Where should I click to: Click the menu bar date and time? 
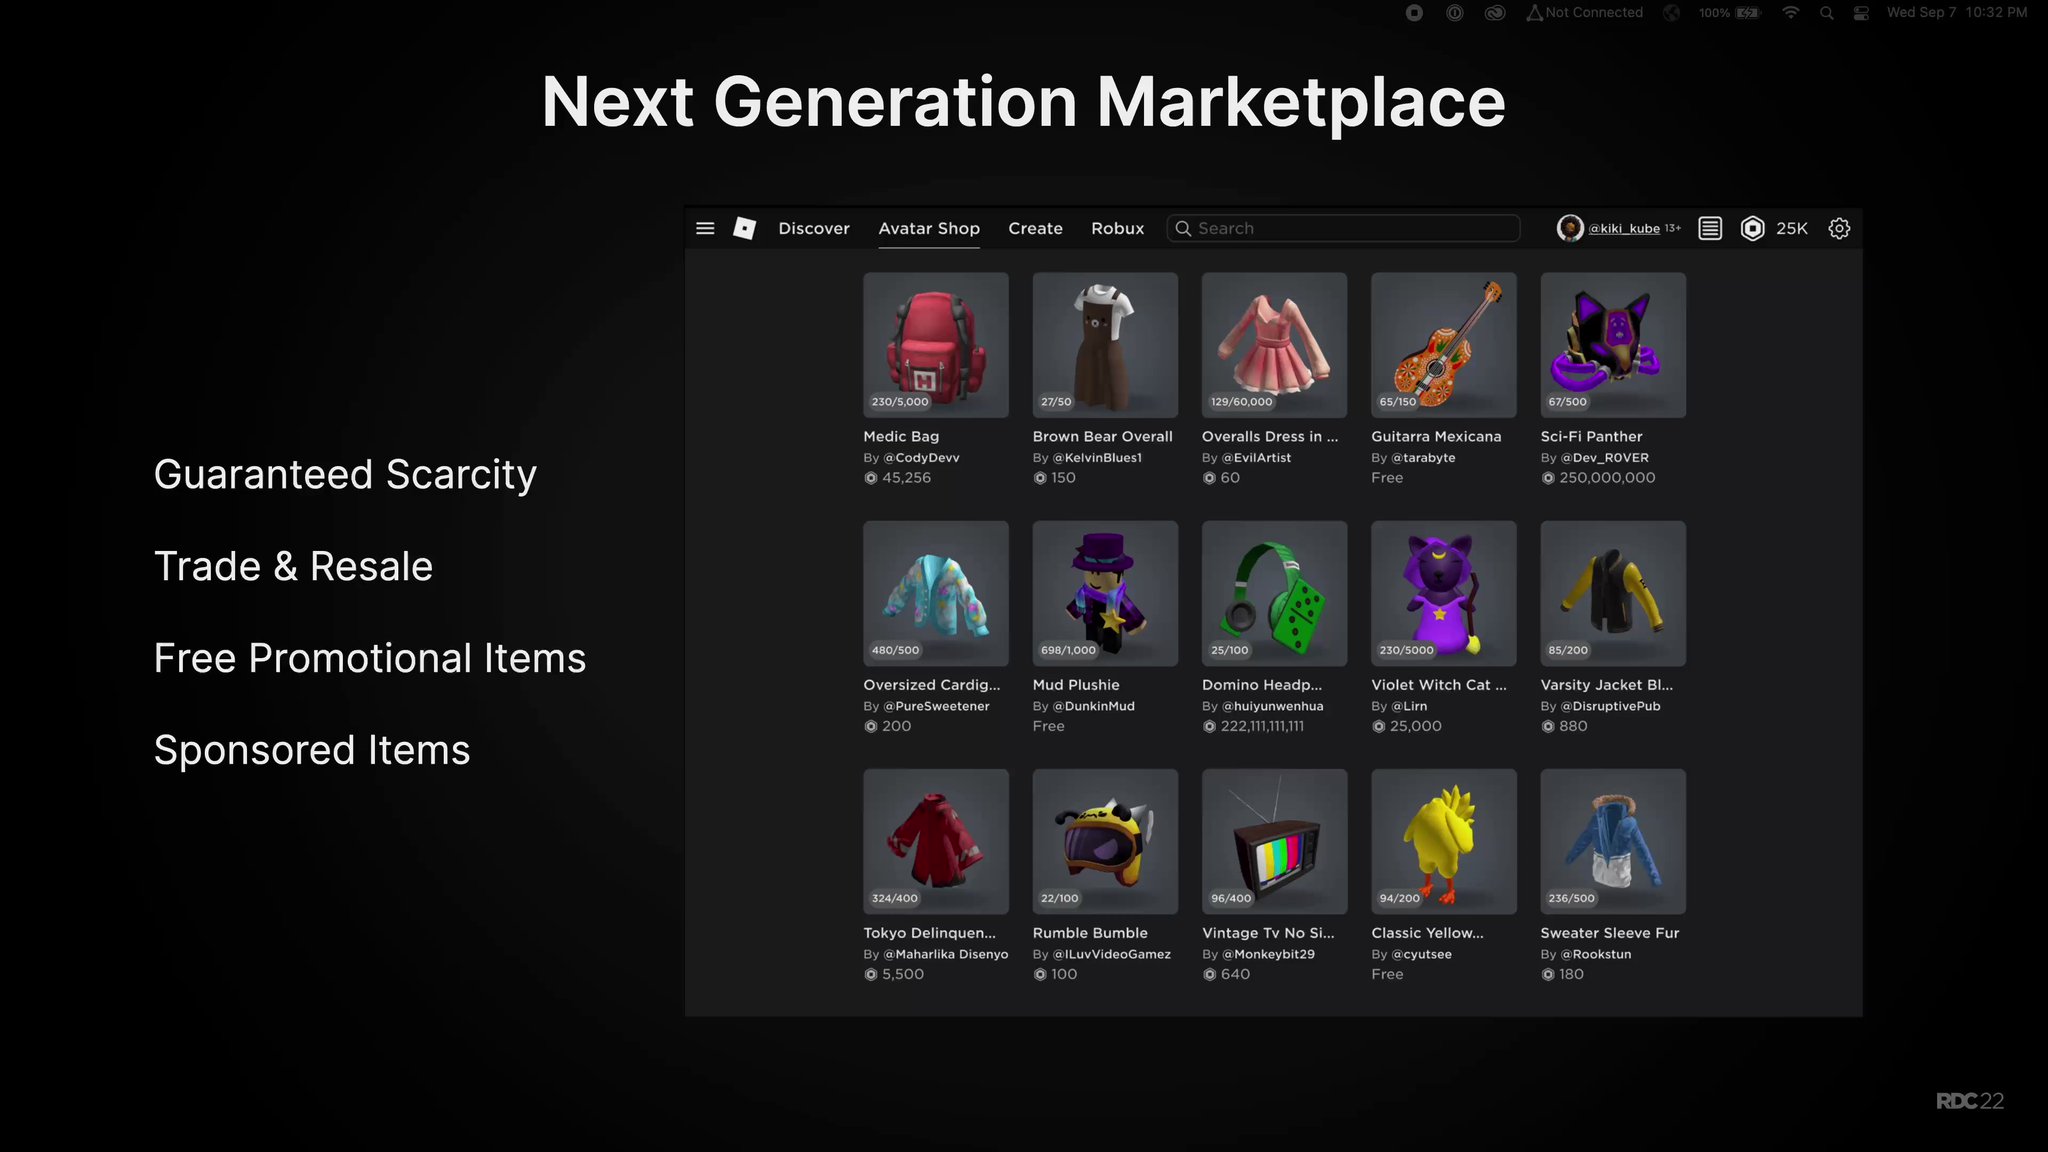click(1956, 13)
